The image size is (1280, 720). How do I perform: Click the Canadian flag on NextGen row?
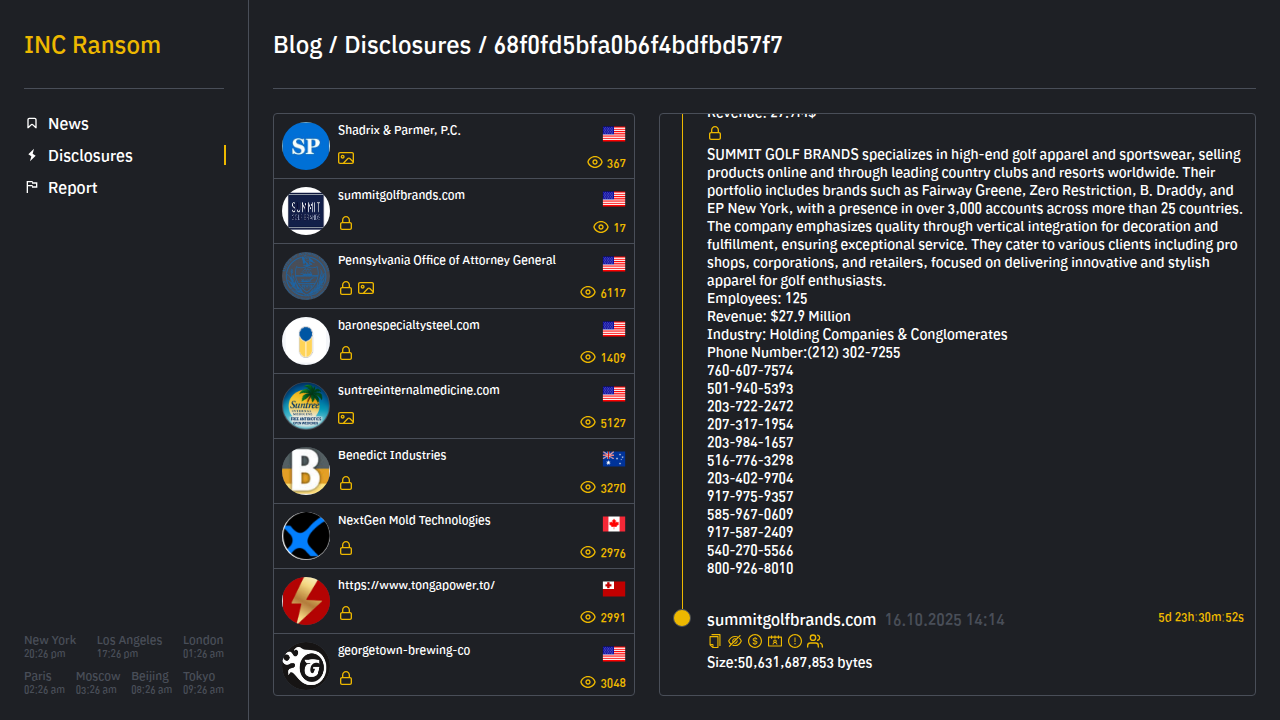coord(614,524)
